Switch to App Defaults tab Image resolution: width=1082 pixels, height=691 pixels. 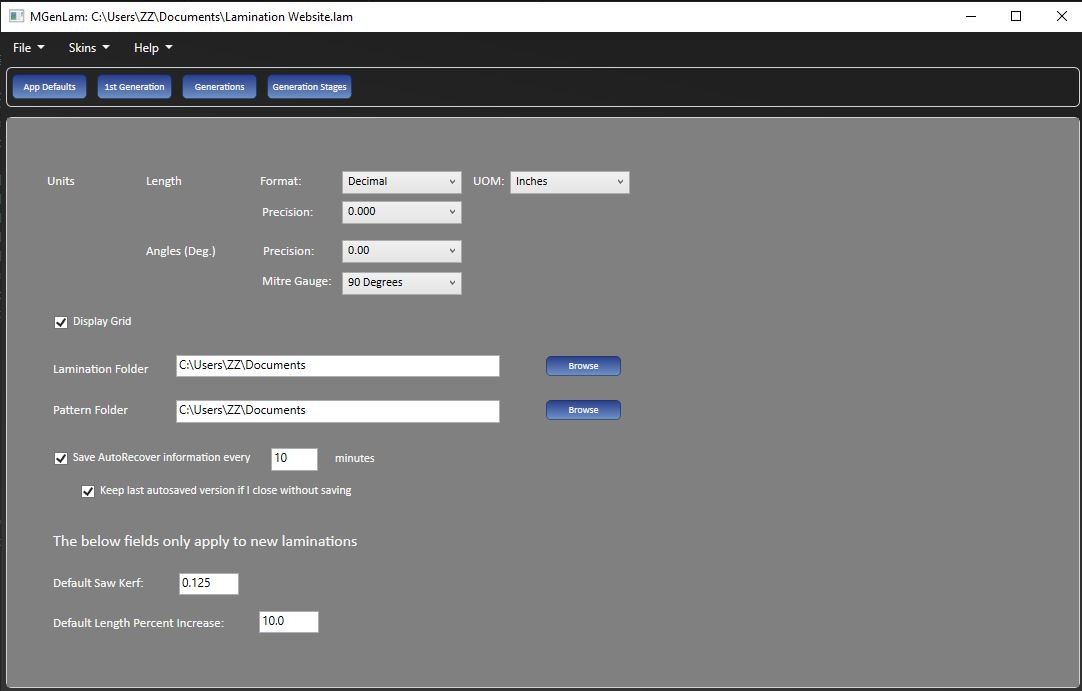coord(50,87)
